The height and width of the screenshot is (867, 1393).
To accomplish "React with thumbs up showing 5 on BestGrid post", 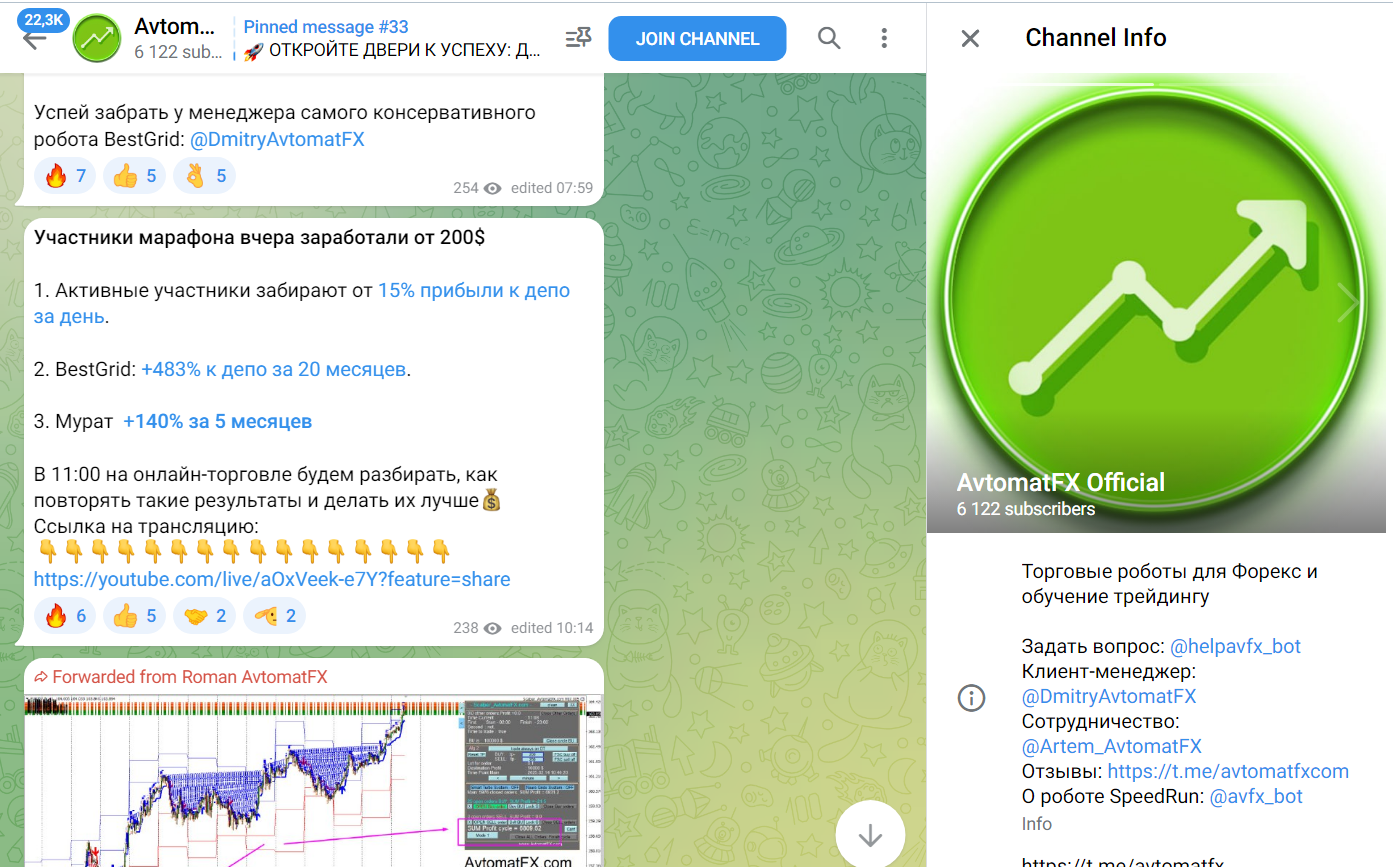I will pos(135,177).
